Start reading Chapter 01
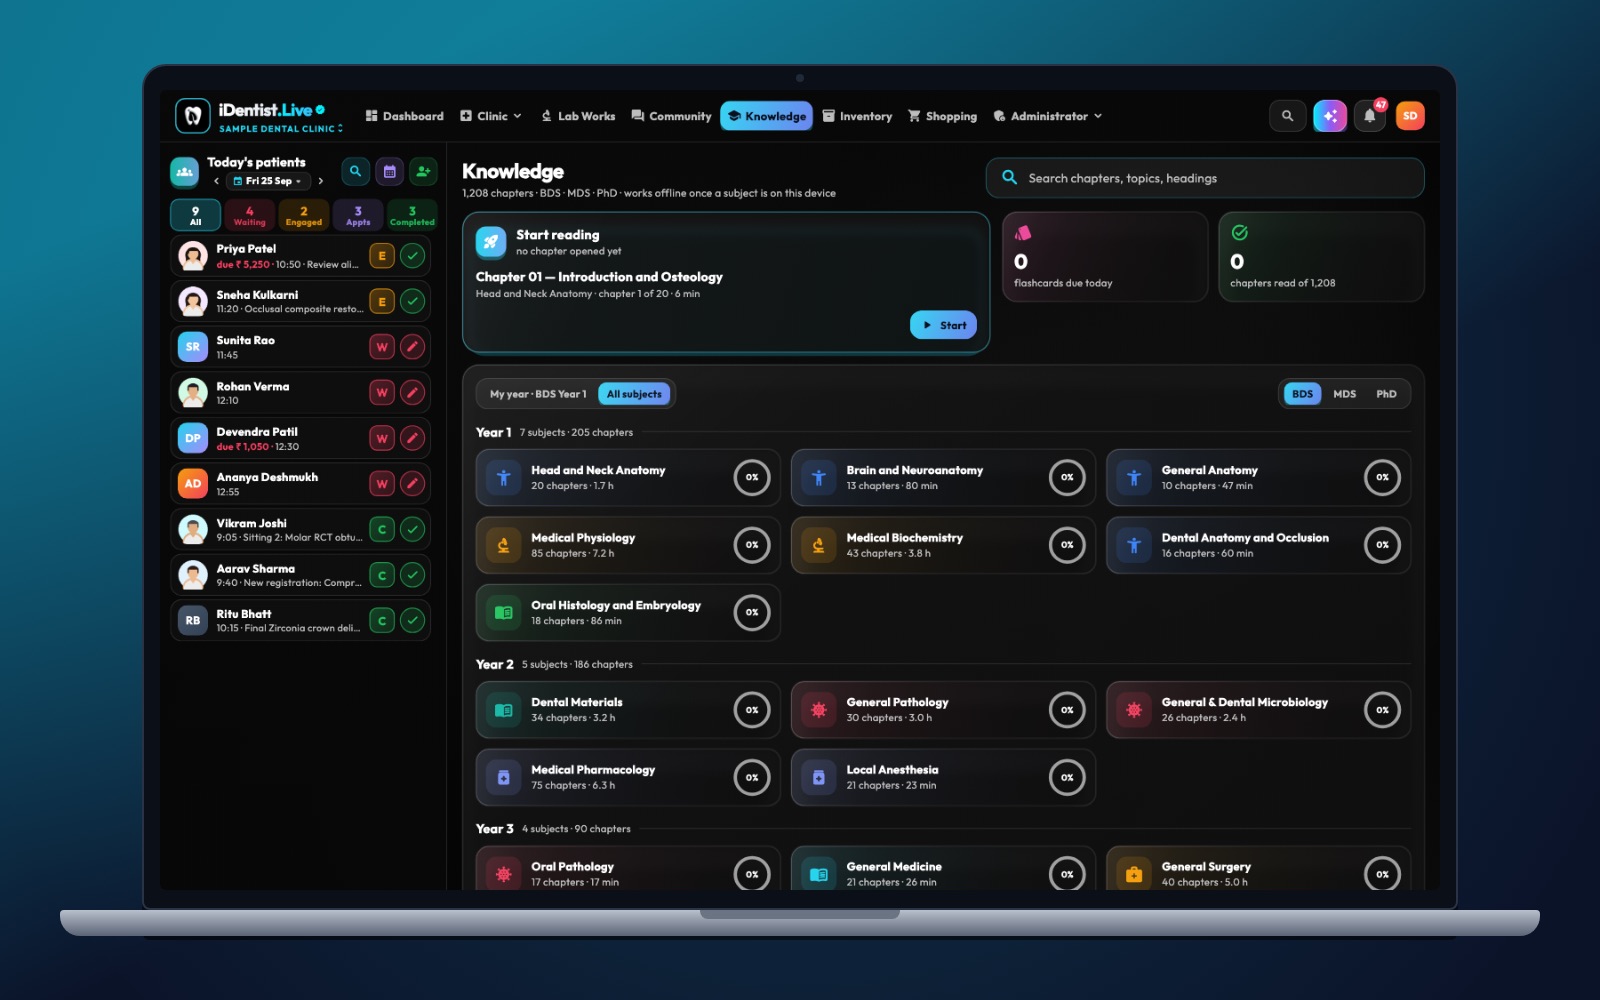1600x1000 pixels. point(944,325)
